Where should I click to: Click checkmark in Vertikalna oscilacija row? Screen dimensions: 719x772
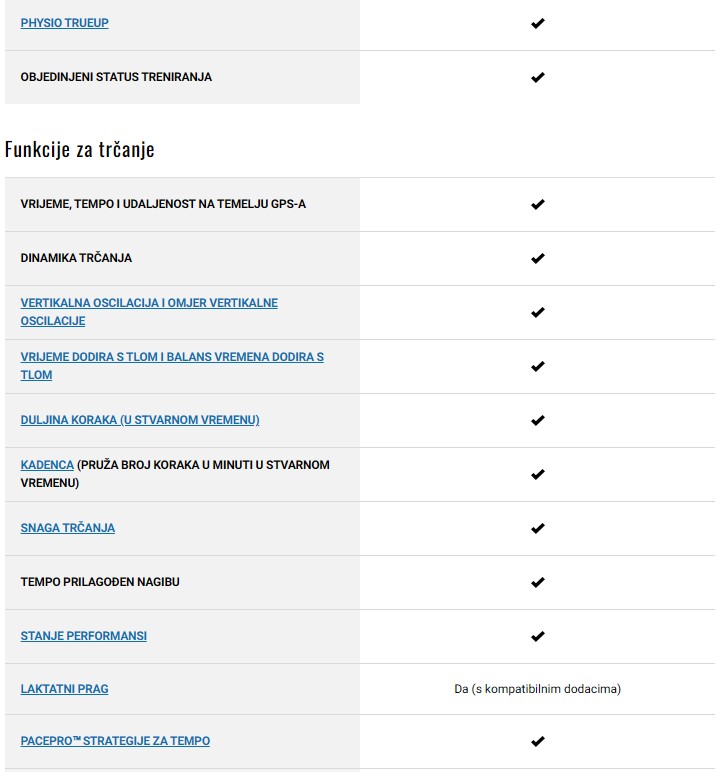point(537,312)
